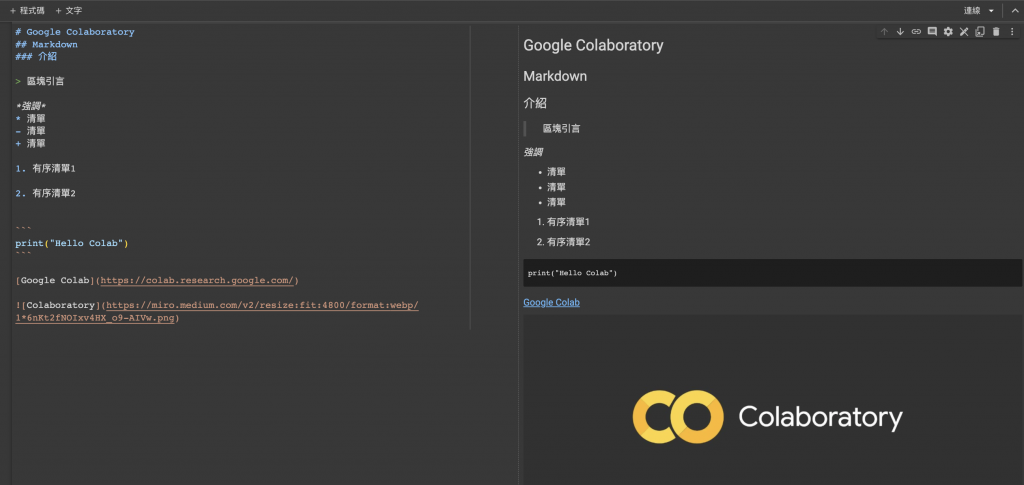This screenshot has width=1024, height=485.
Task: Click the '1. 有序清單1' editor line
Action: coord(46,168)
